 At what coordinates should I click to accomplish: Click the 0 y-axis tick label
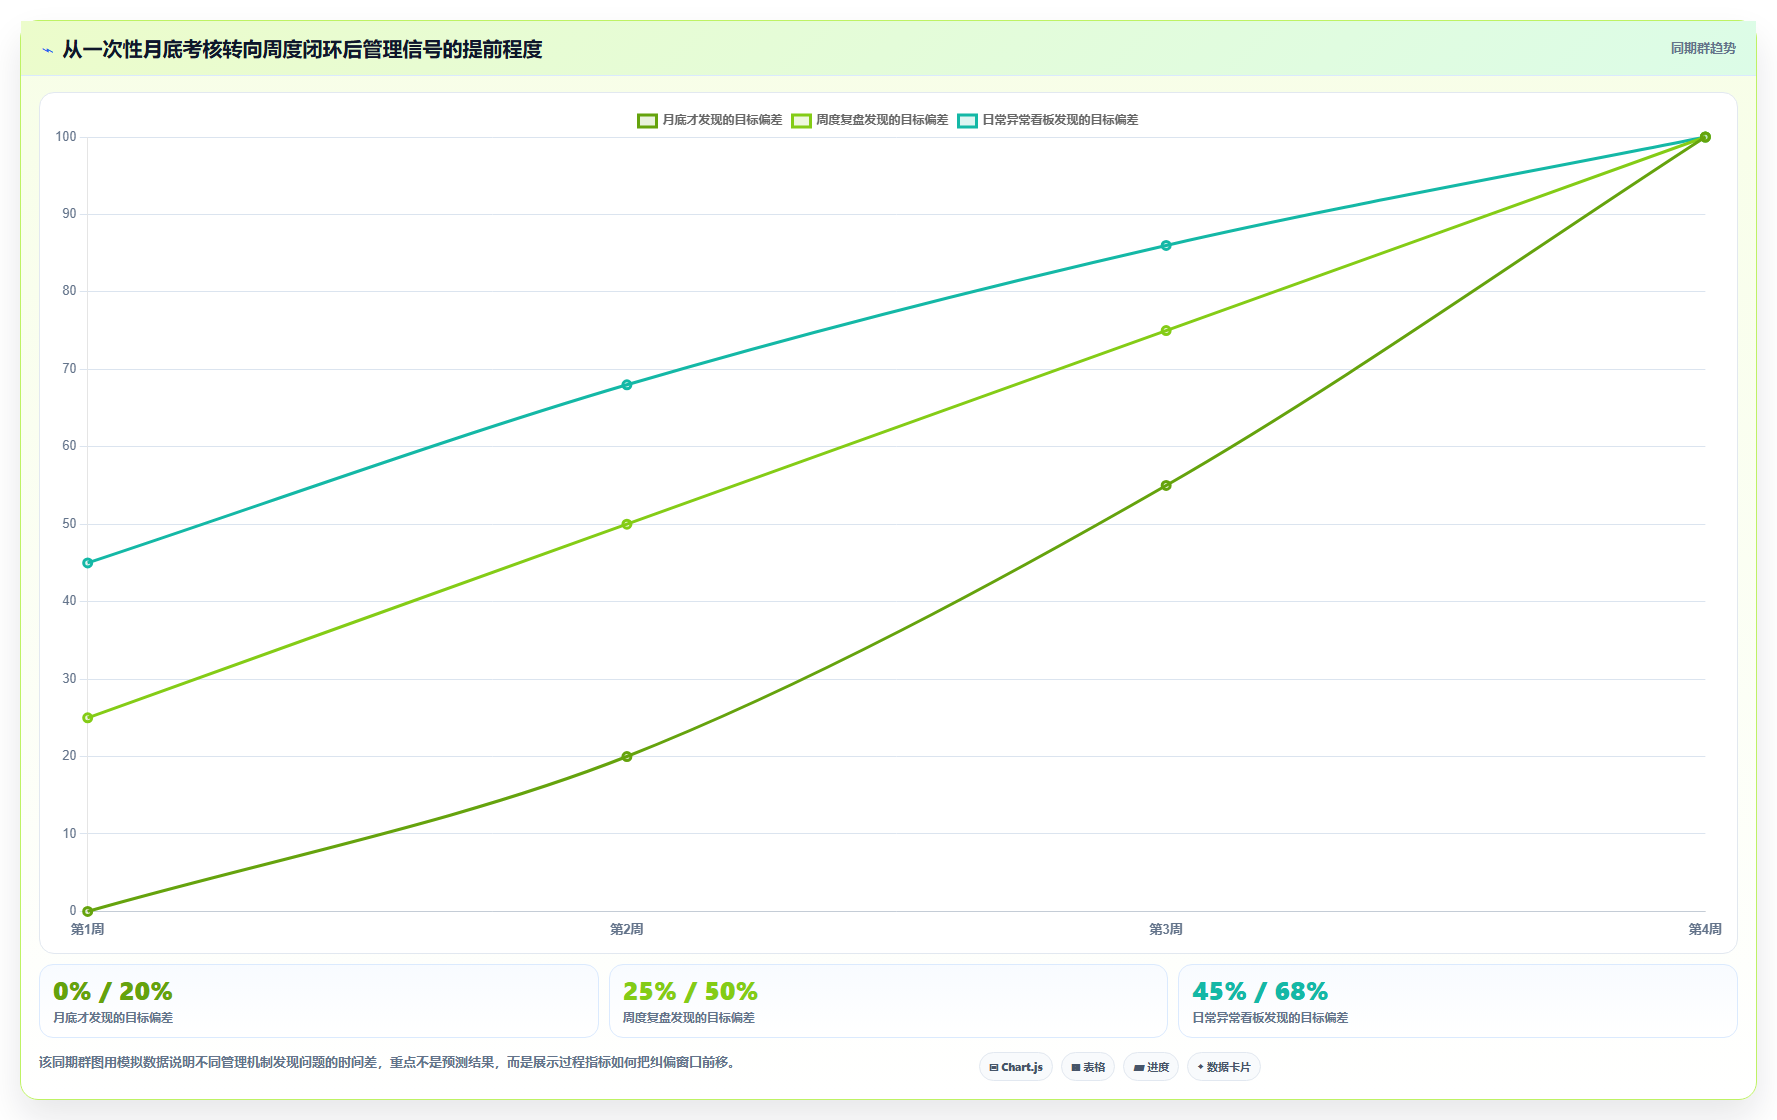pyautogui.click(x=73, y=911)
